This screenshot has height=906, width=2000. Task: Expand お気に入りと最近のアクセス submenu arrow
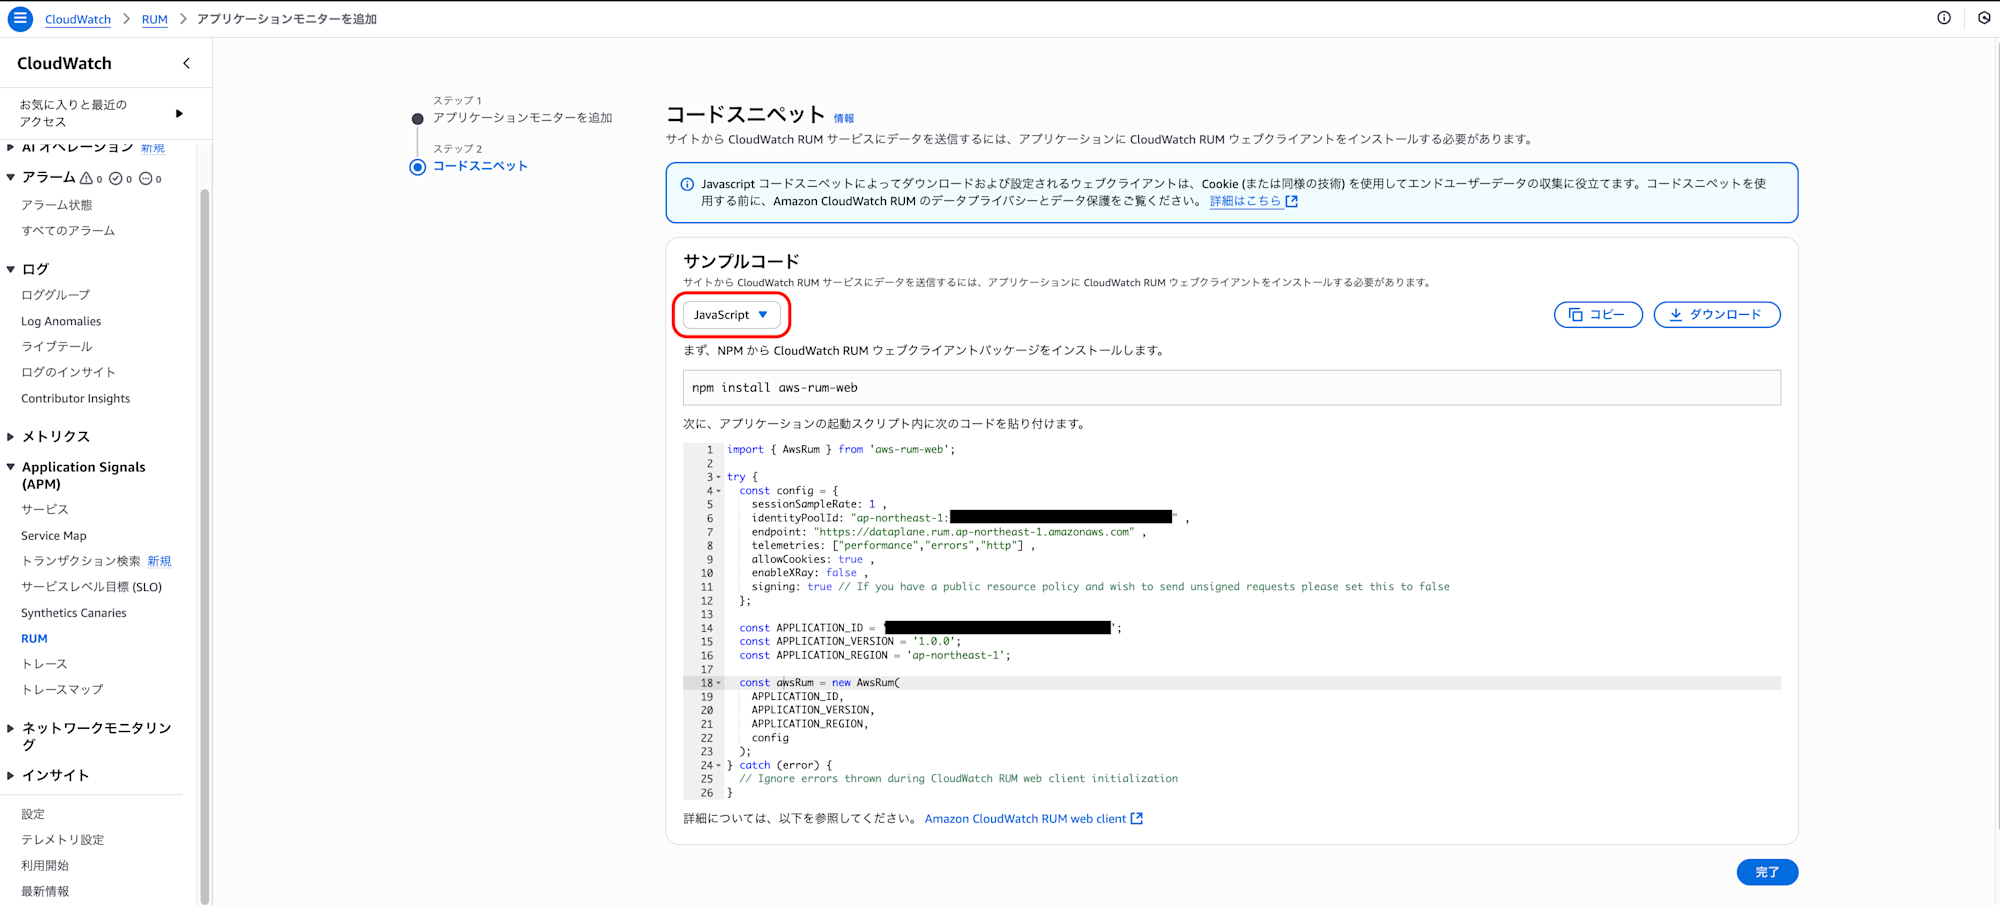(180, 113)
